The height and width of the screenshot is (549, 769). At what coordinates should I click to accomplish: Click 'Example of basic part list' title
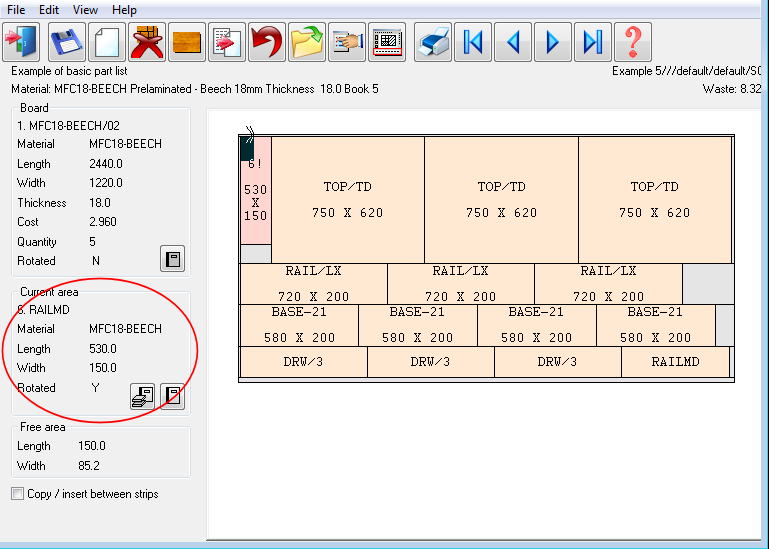tap(69, 71)
